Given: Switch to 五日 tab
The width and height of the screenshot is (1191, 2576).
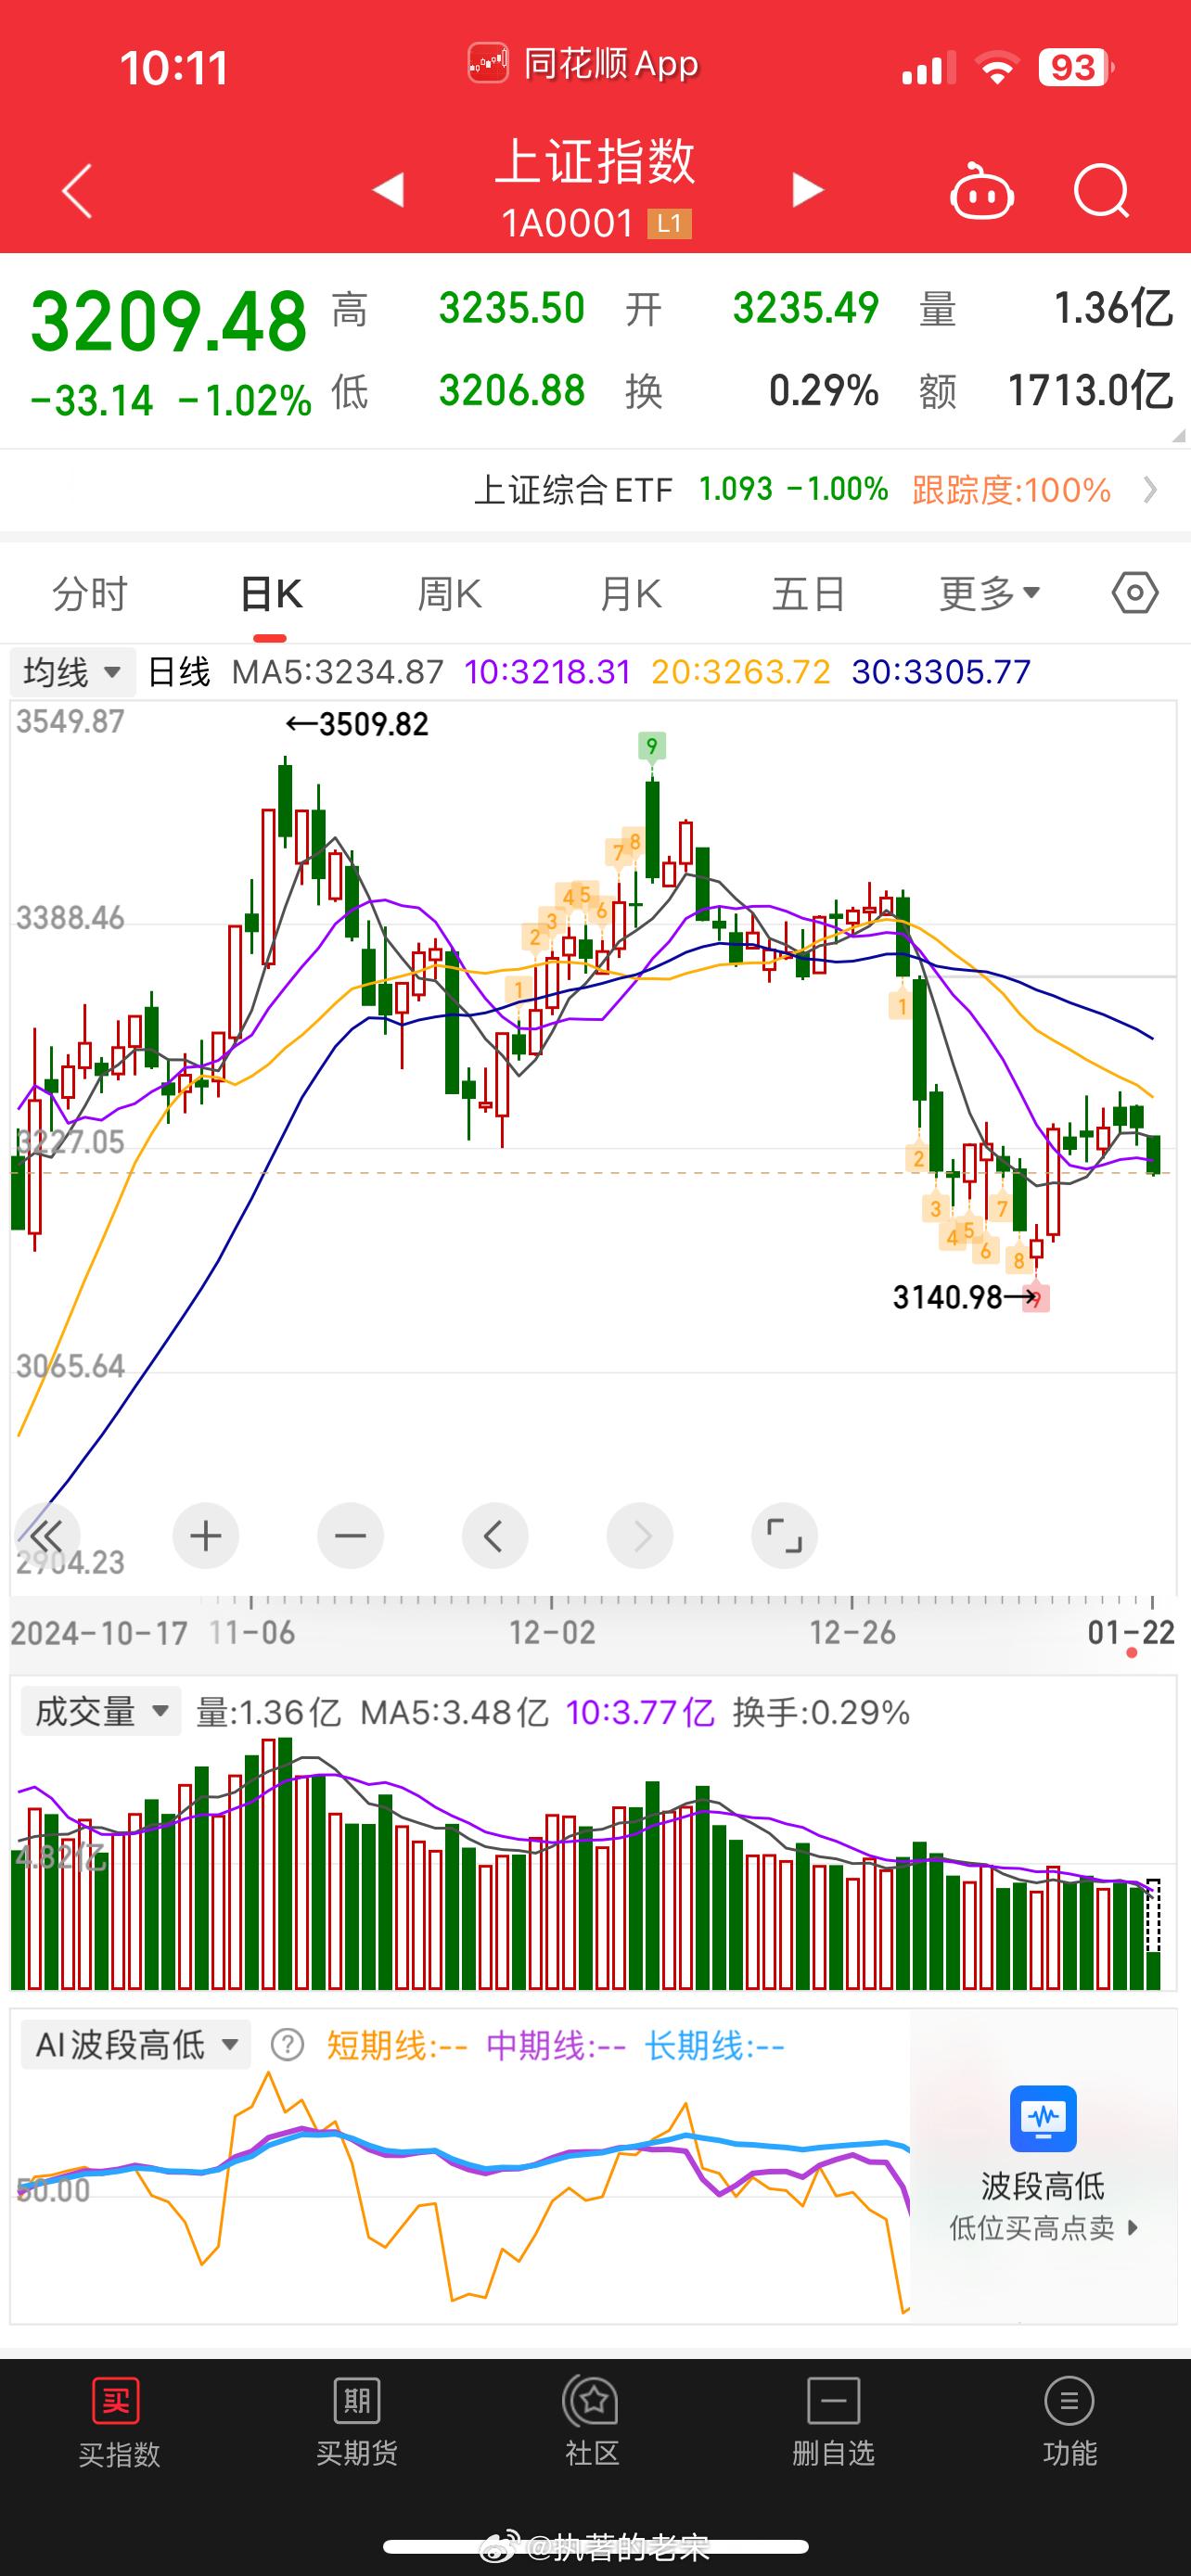Looking at the screenshot, I should click(809, 594).
